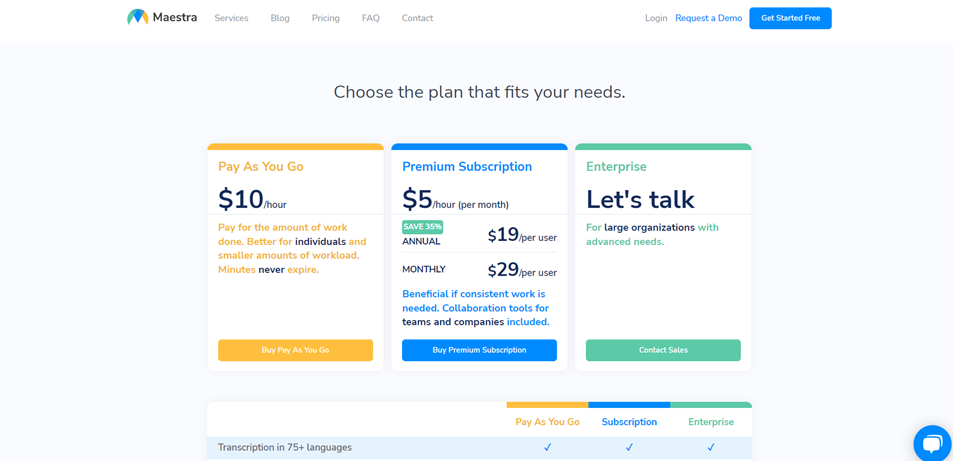The width and height of the screenshot is (953, 461).
Task: Click the Subscription transcription checkmark
Action: pyautogui.click(x=629, y=447)
